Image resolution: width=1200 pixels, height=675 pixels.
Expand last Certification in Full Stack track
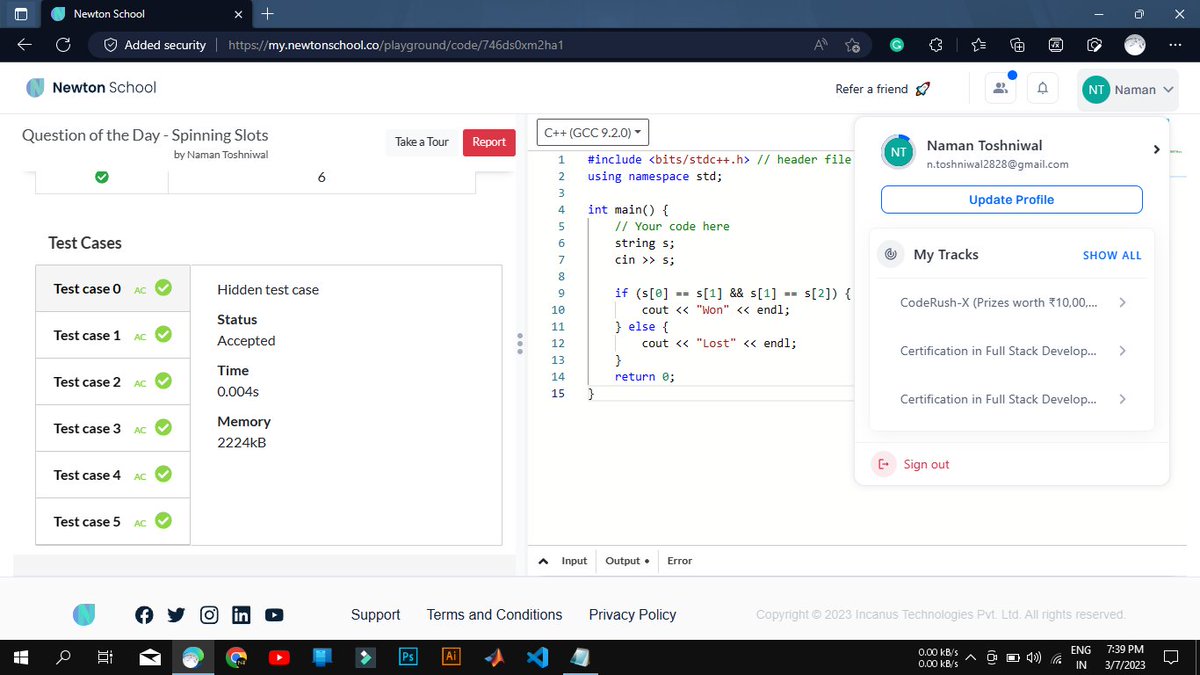(x=1123, y=399)
